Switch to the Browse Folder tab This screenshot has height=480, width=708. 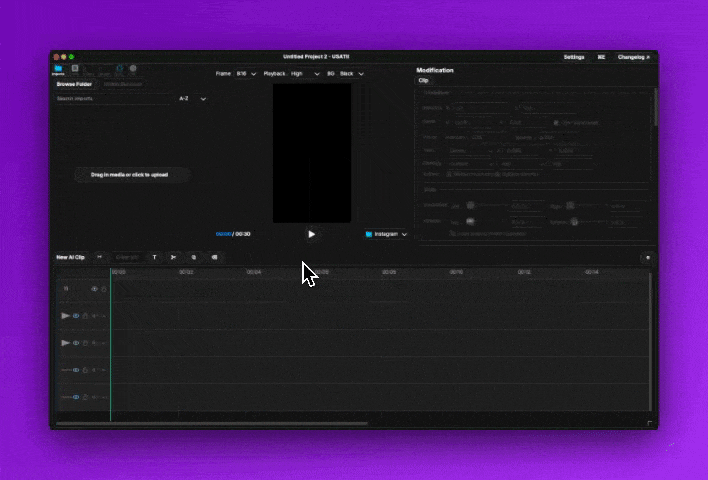click(73, 84)
